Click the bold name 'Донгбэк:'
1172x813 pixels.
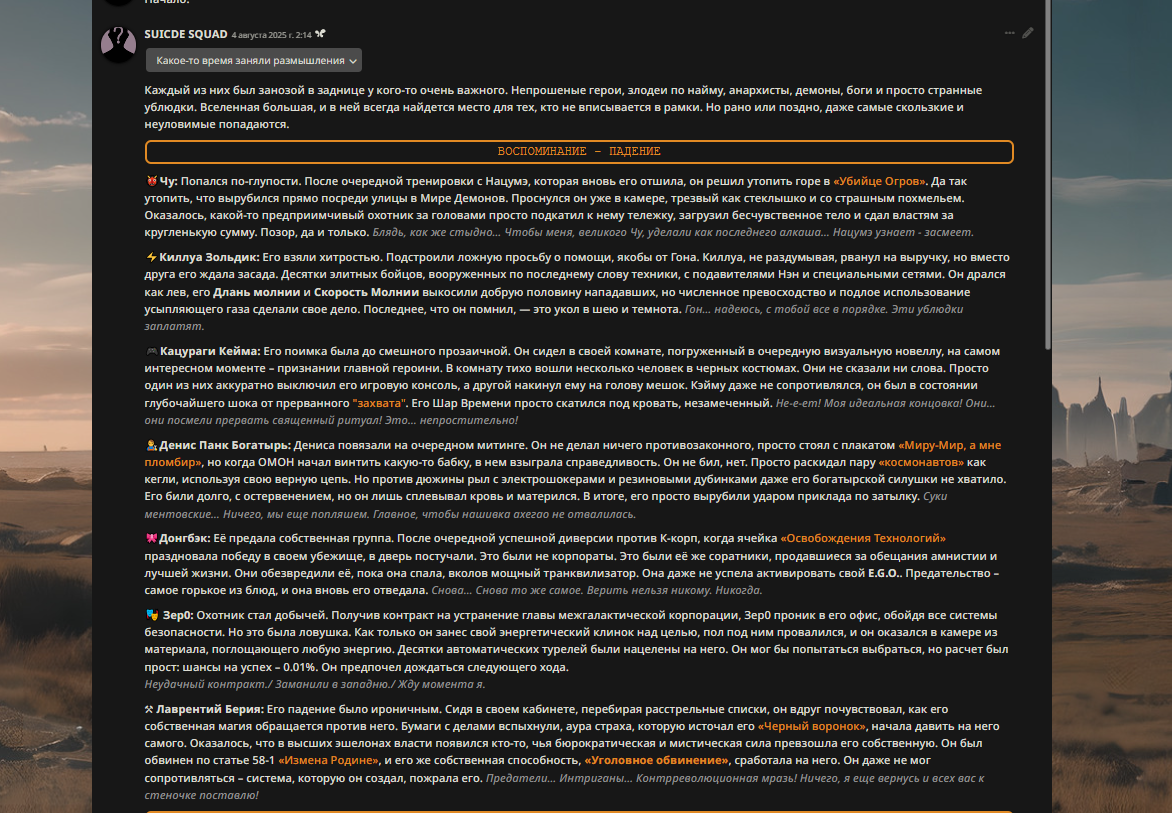[185, 538]
